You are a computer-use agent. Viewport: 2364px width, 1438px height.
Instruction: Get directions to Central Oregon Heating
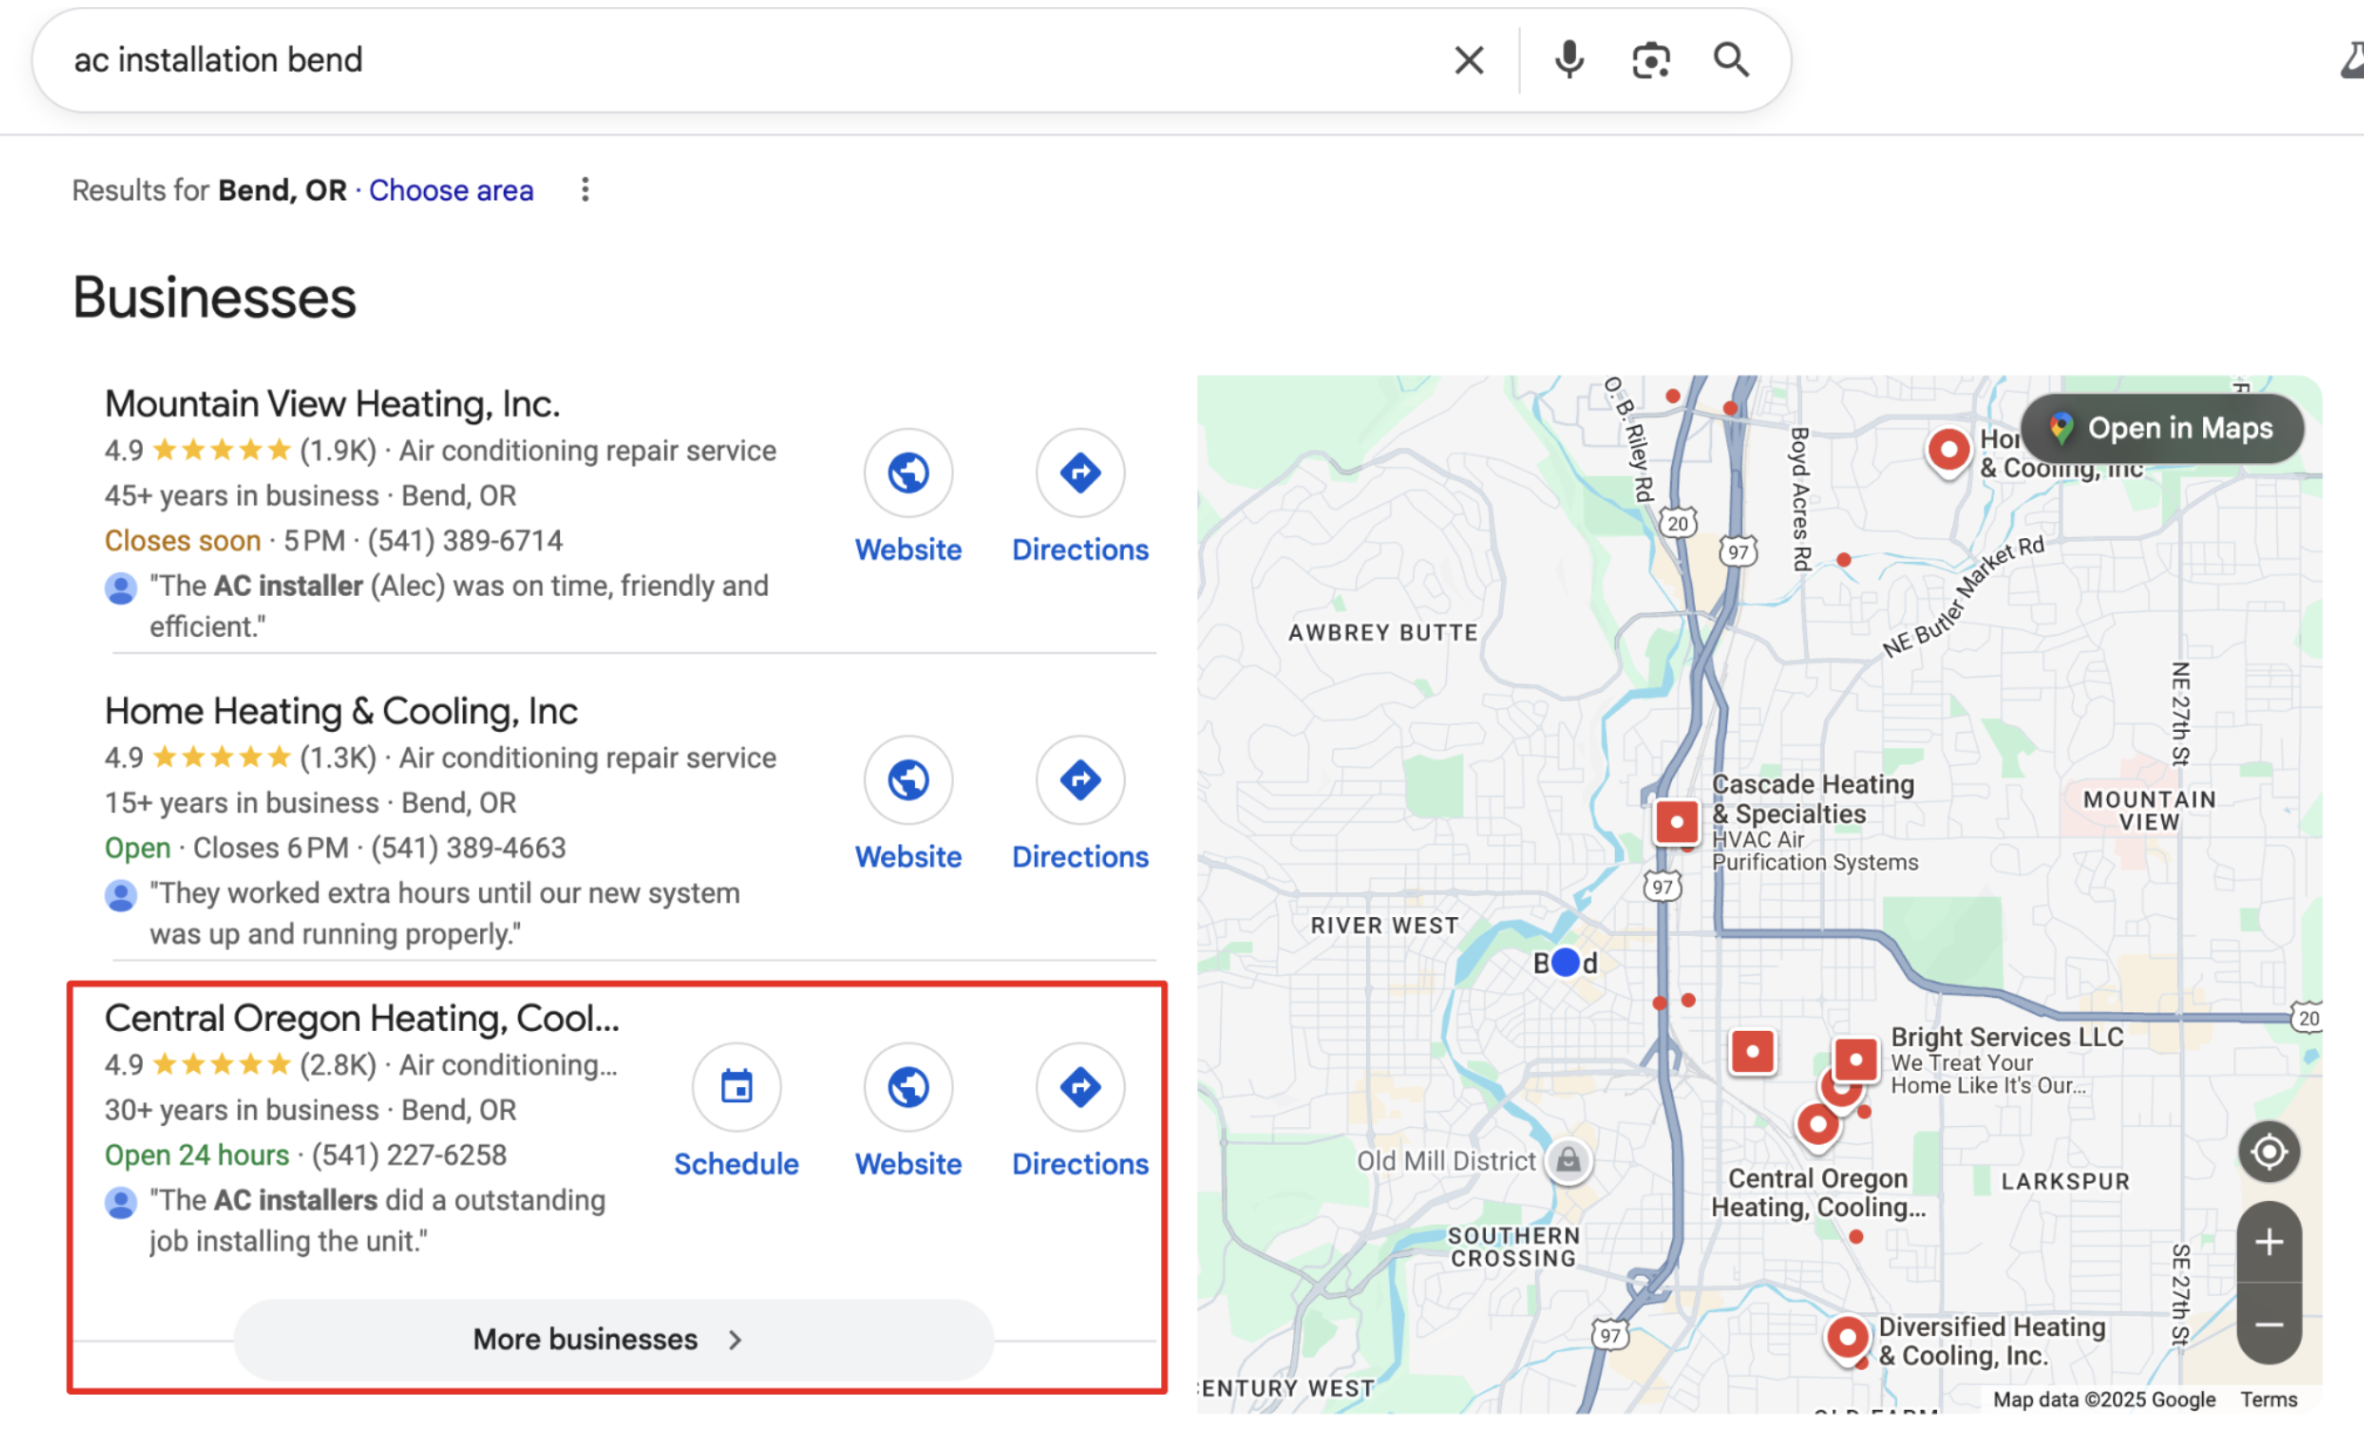point(1080,1087)
